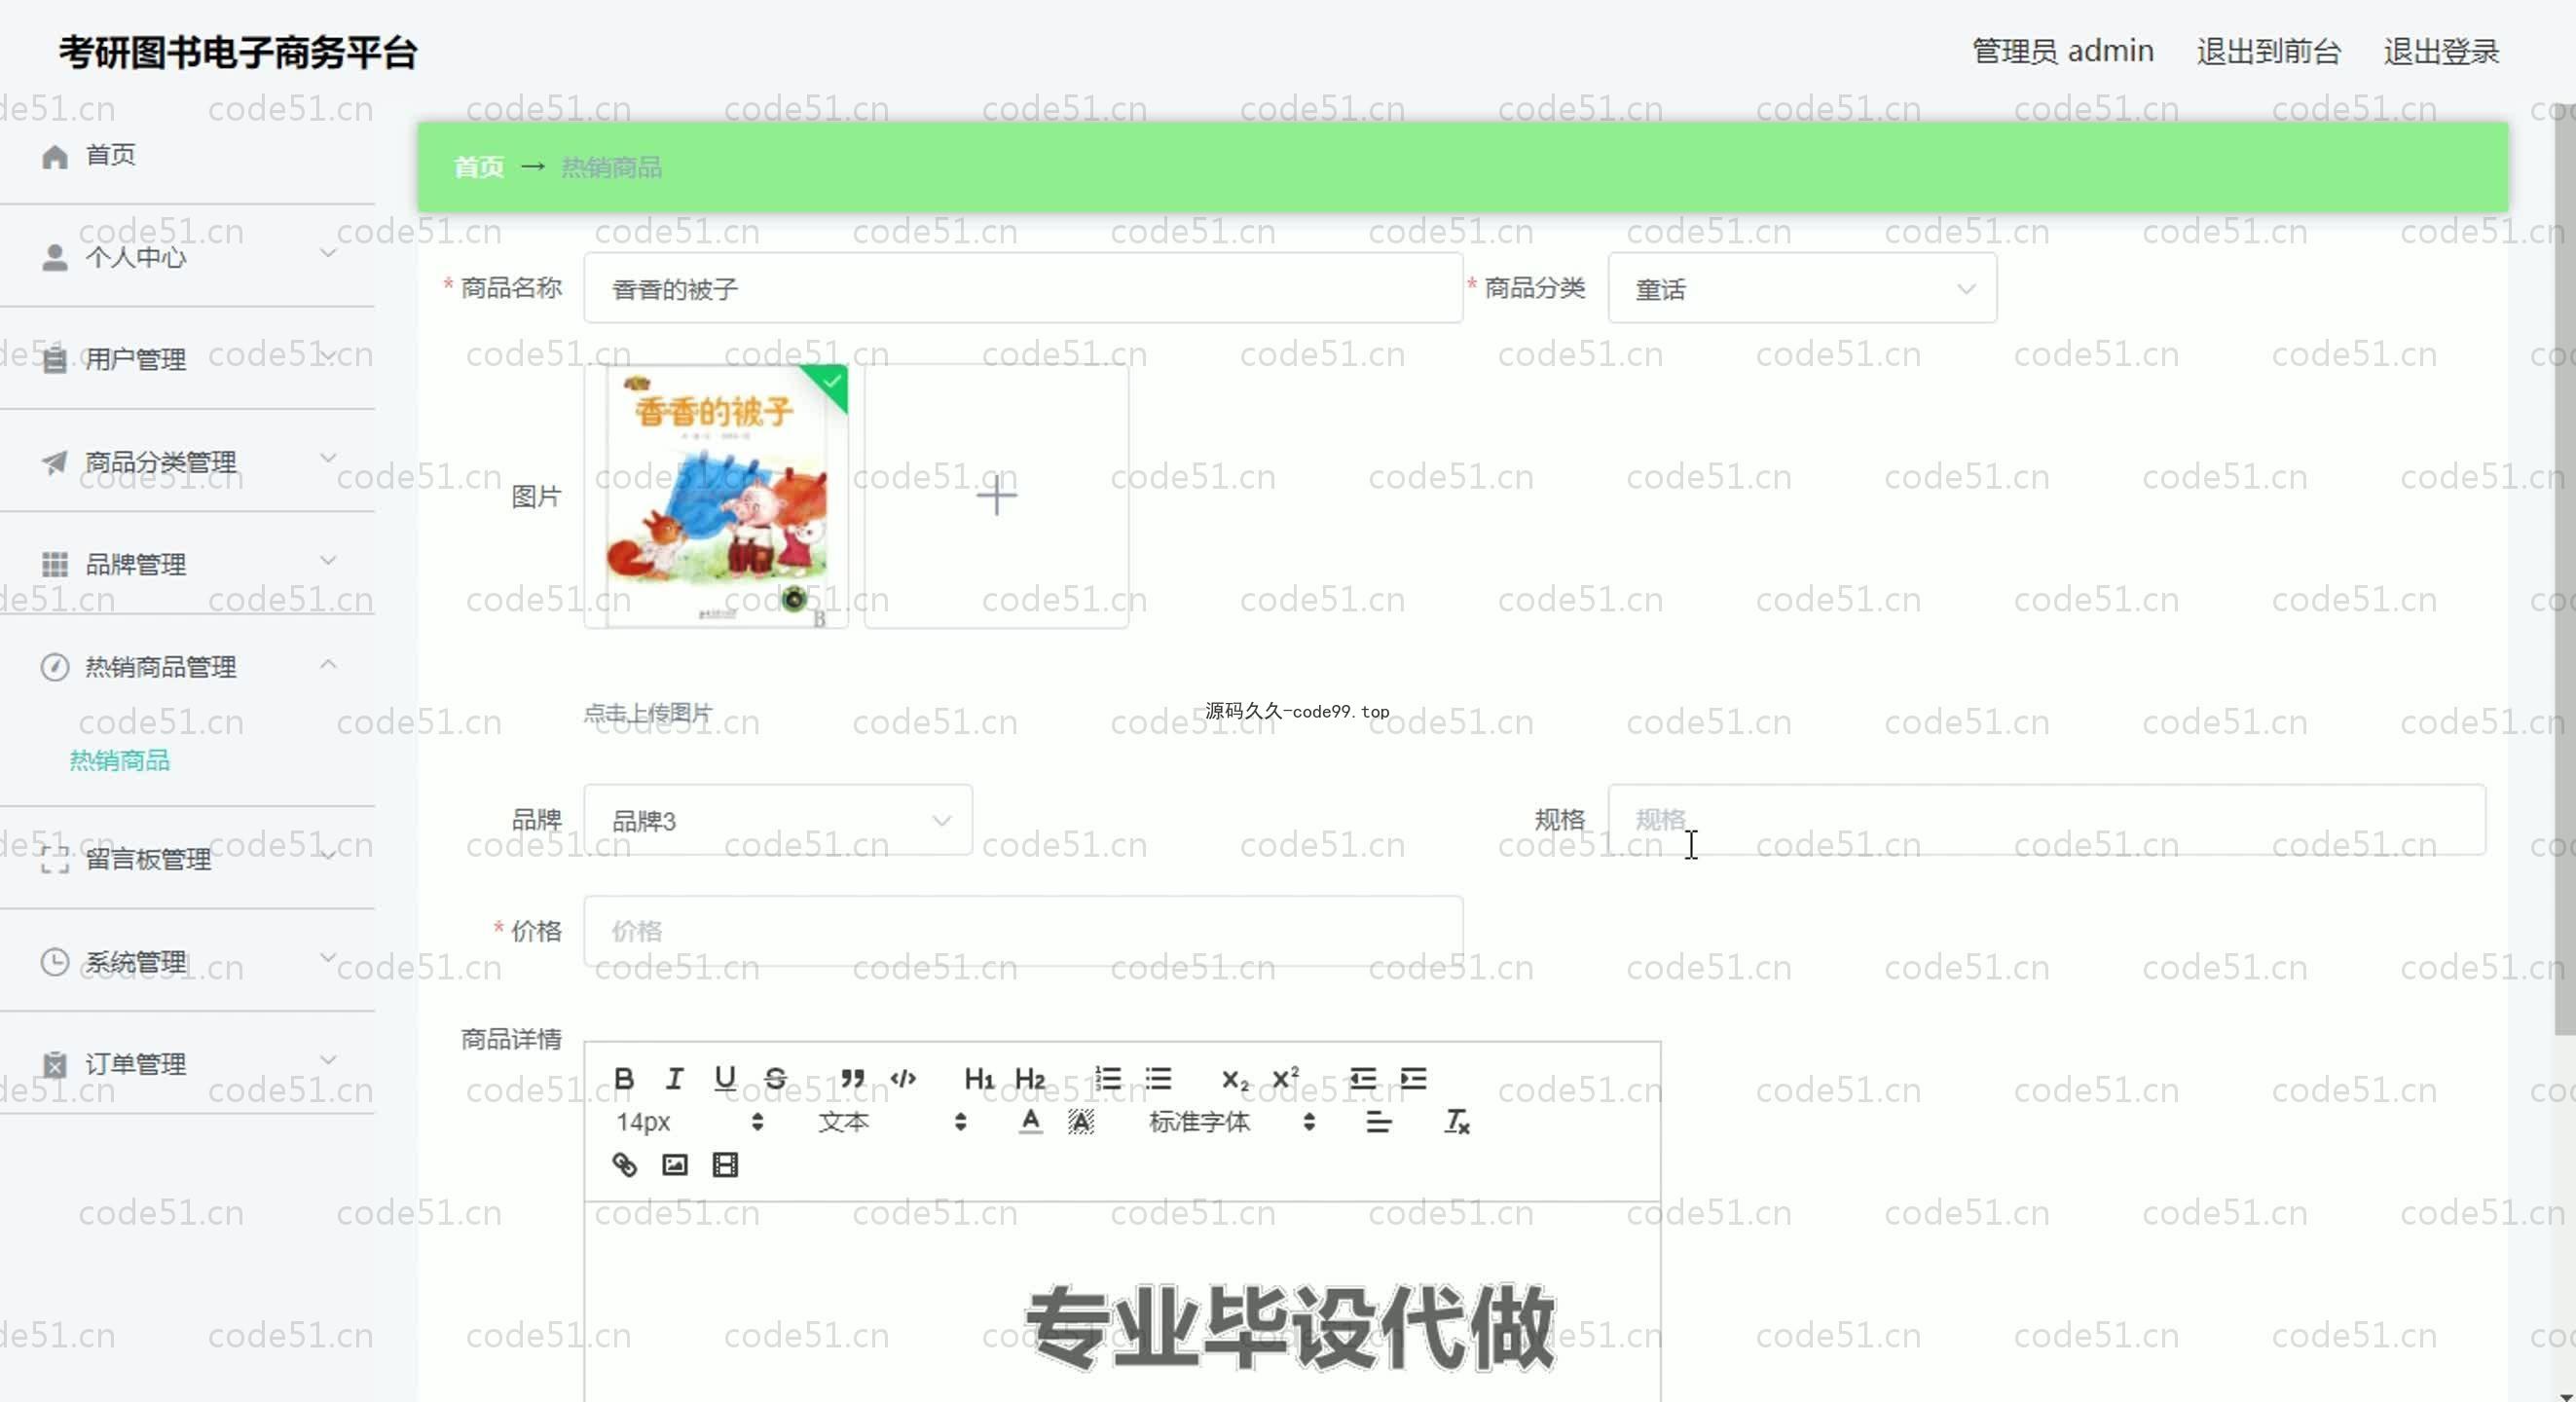2576x1402 pixels.
Task: Click the grid icon beside 品牌管理
Action: 55,564
